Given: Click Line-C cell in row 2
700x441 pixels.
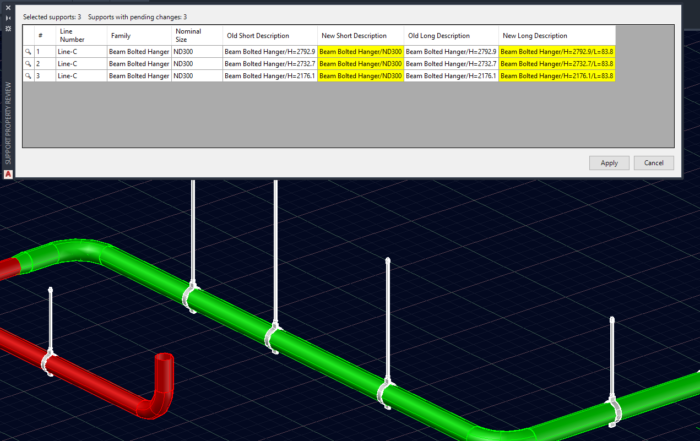Looking at the screenshot, I should (x=81, y=64).
